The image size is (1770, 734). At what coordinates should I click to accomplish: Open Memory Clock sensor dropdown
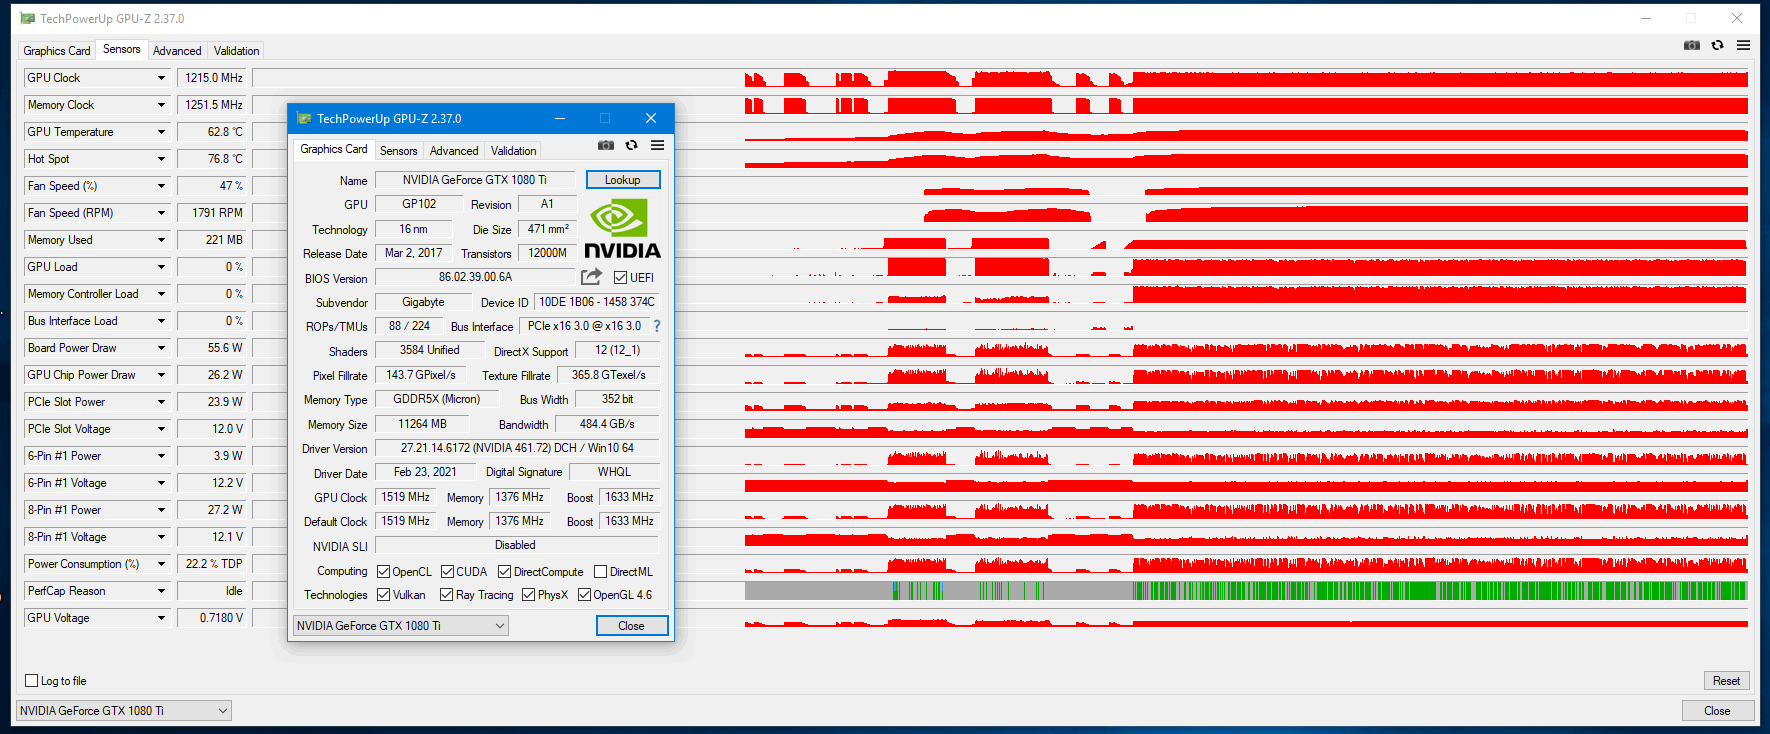click(x=161, y=105)
